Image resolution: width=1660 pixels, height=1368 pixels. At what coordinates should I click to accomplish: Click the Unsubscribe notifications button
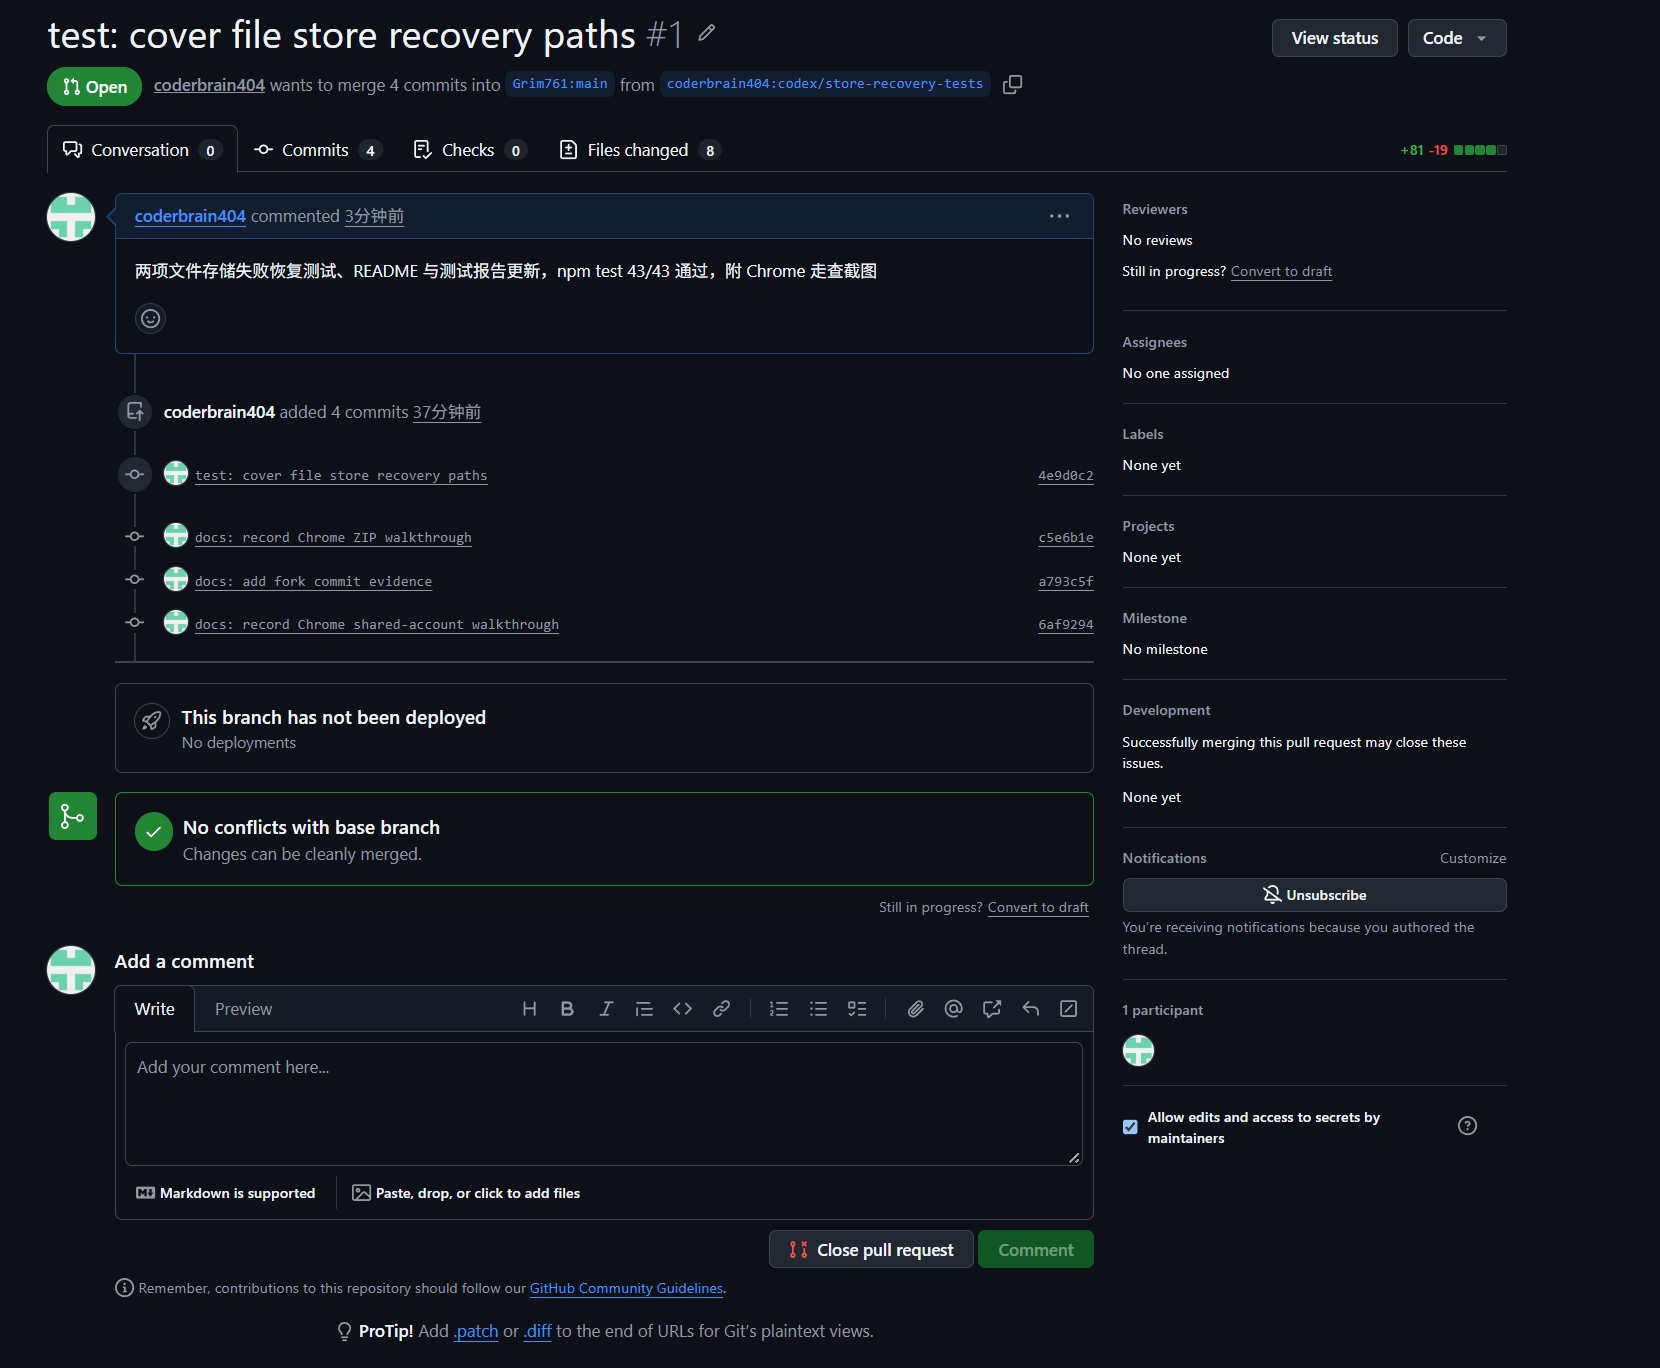(1314, 895)
